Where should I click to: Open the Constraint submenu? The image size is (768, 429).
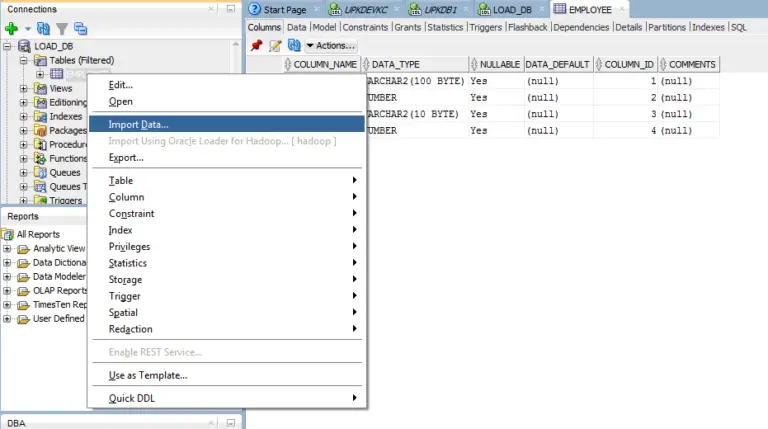pyautogui.click(x=227, y=214)
